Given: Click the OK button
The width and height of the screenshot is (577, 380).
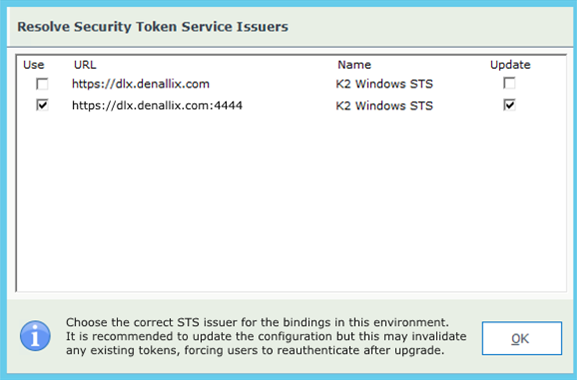Looking at the screenshot, I should [522, 338].
